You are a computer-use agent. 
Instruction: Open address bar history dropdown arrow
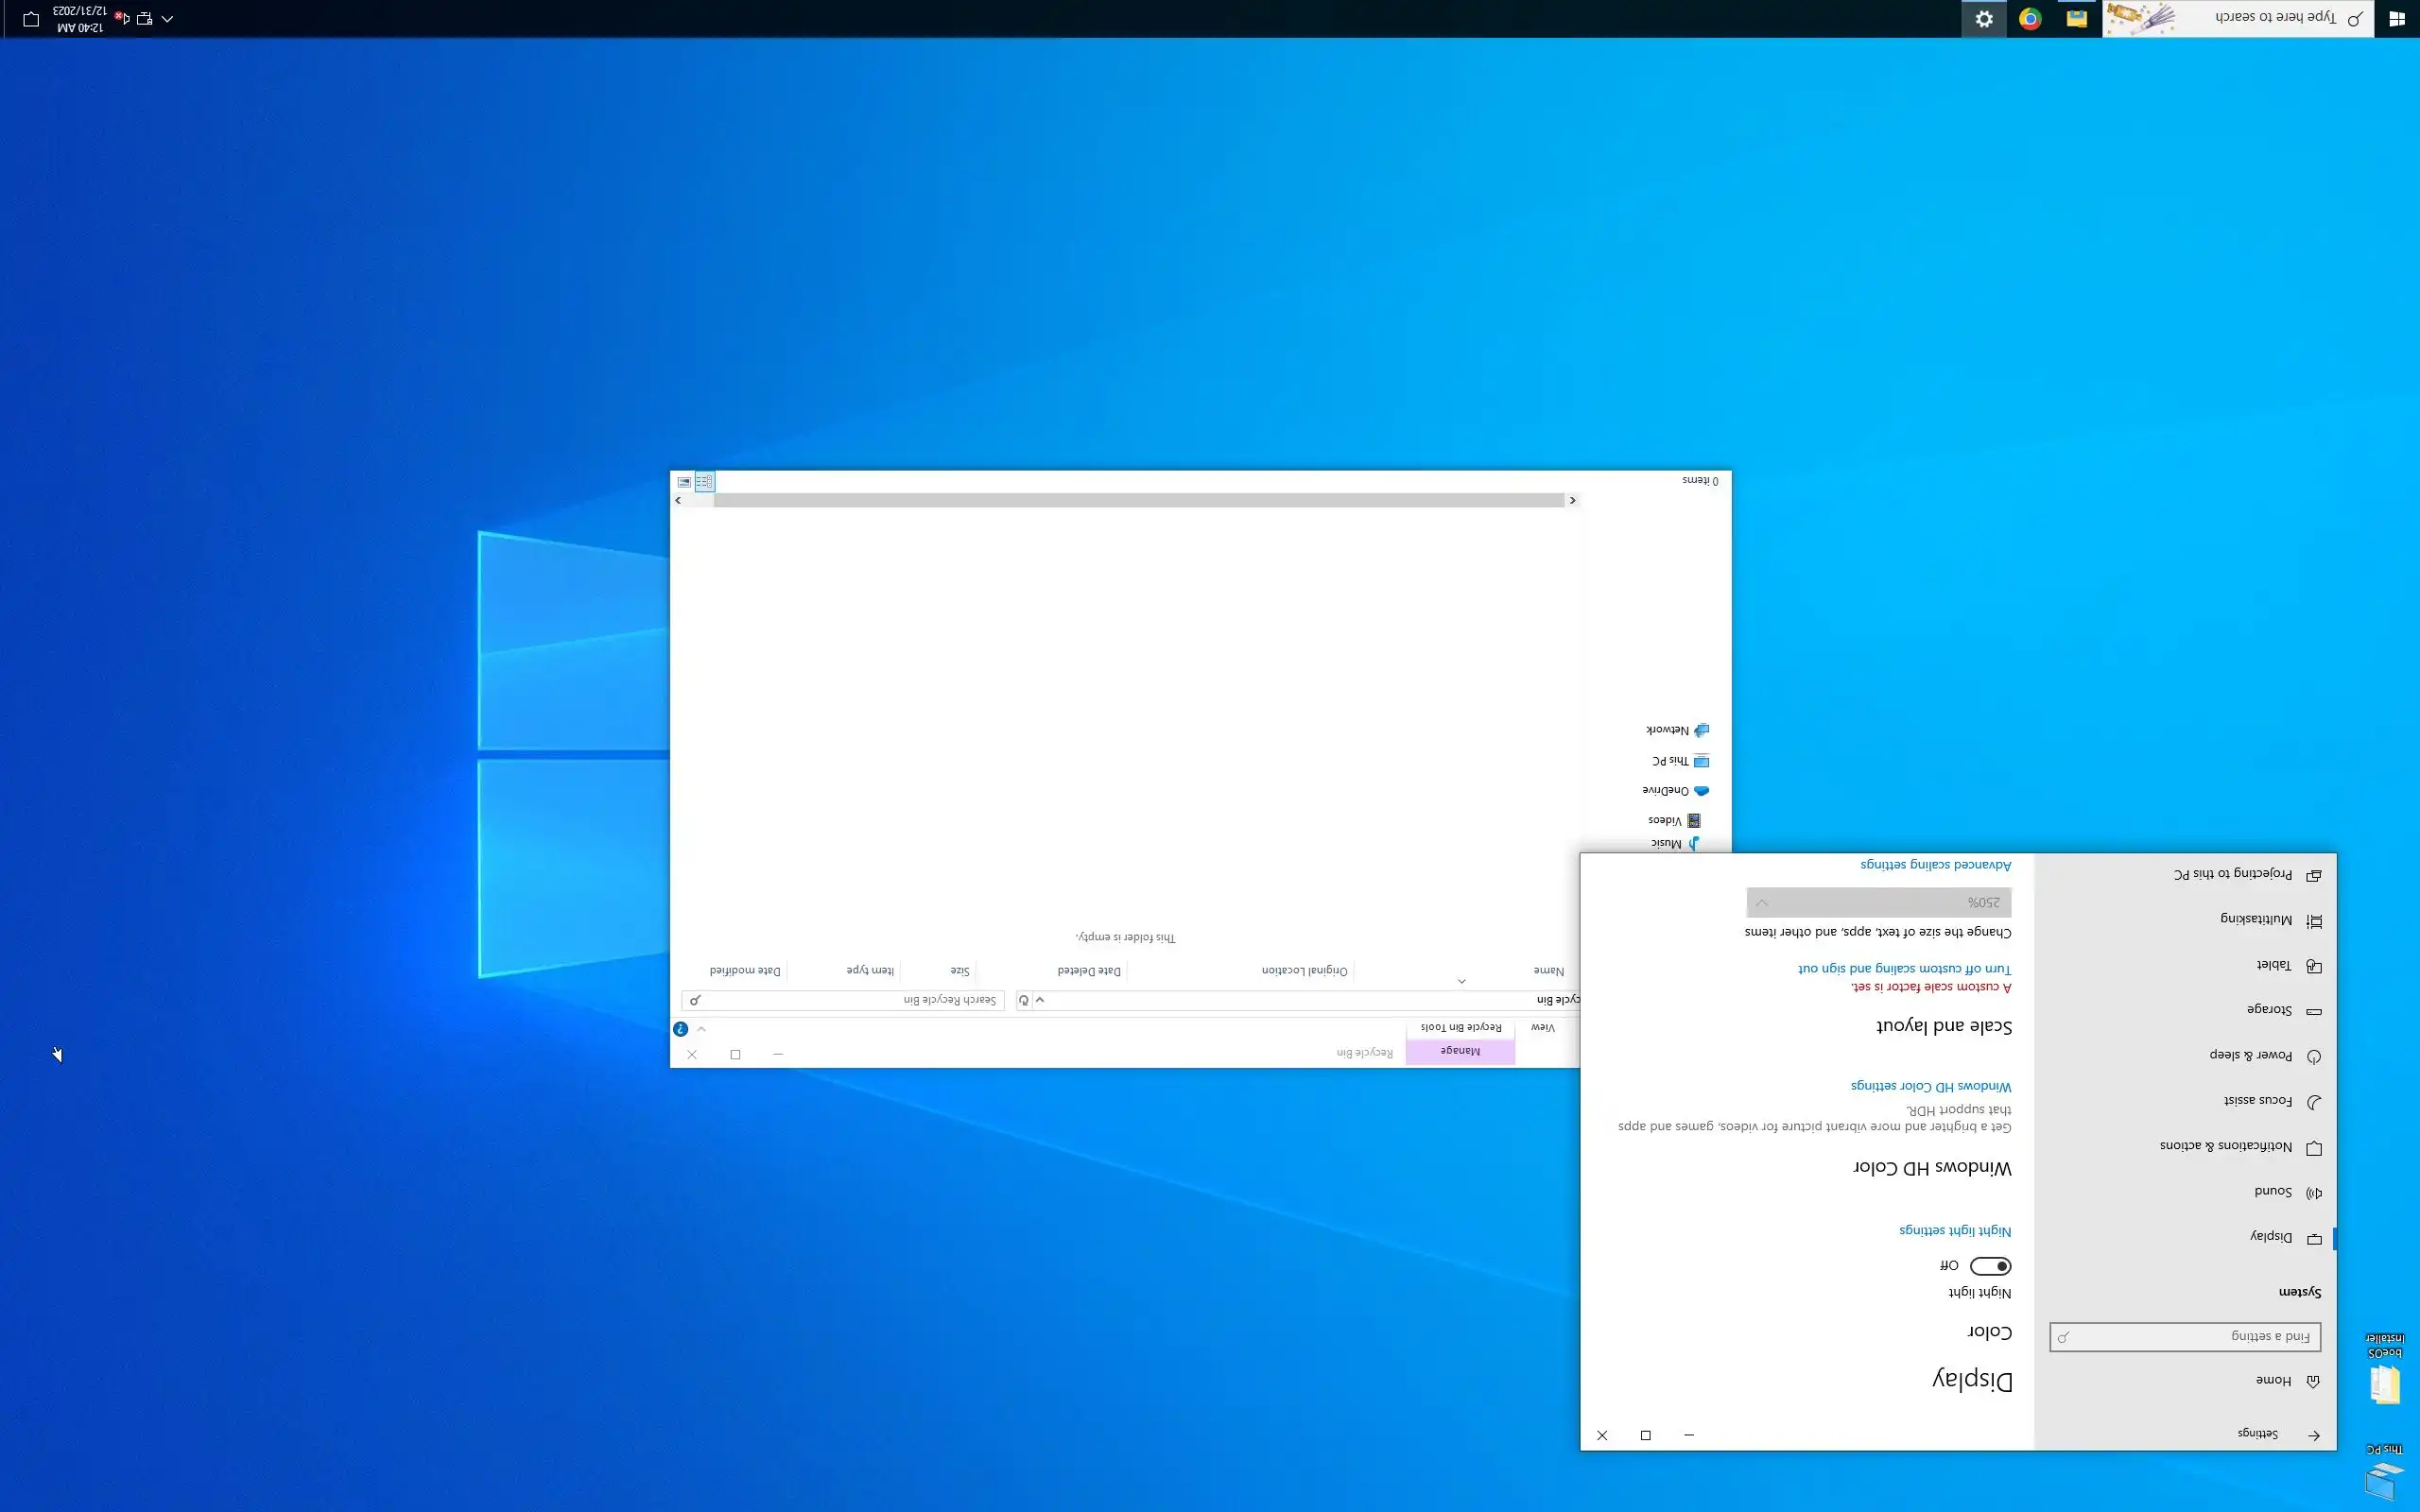coord(1040,1000)
